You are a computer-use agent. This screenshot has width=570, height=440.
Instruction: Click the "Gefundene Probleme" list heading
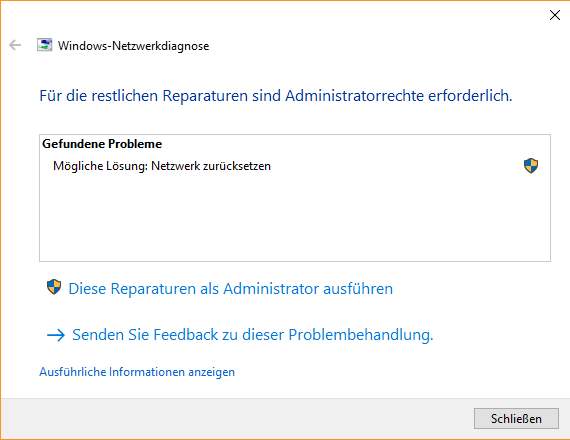(x=102, y=144)
